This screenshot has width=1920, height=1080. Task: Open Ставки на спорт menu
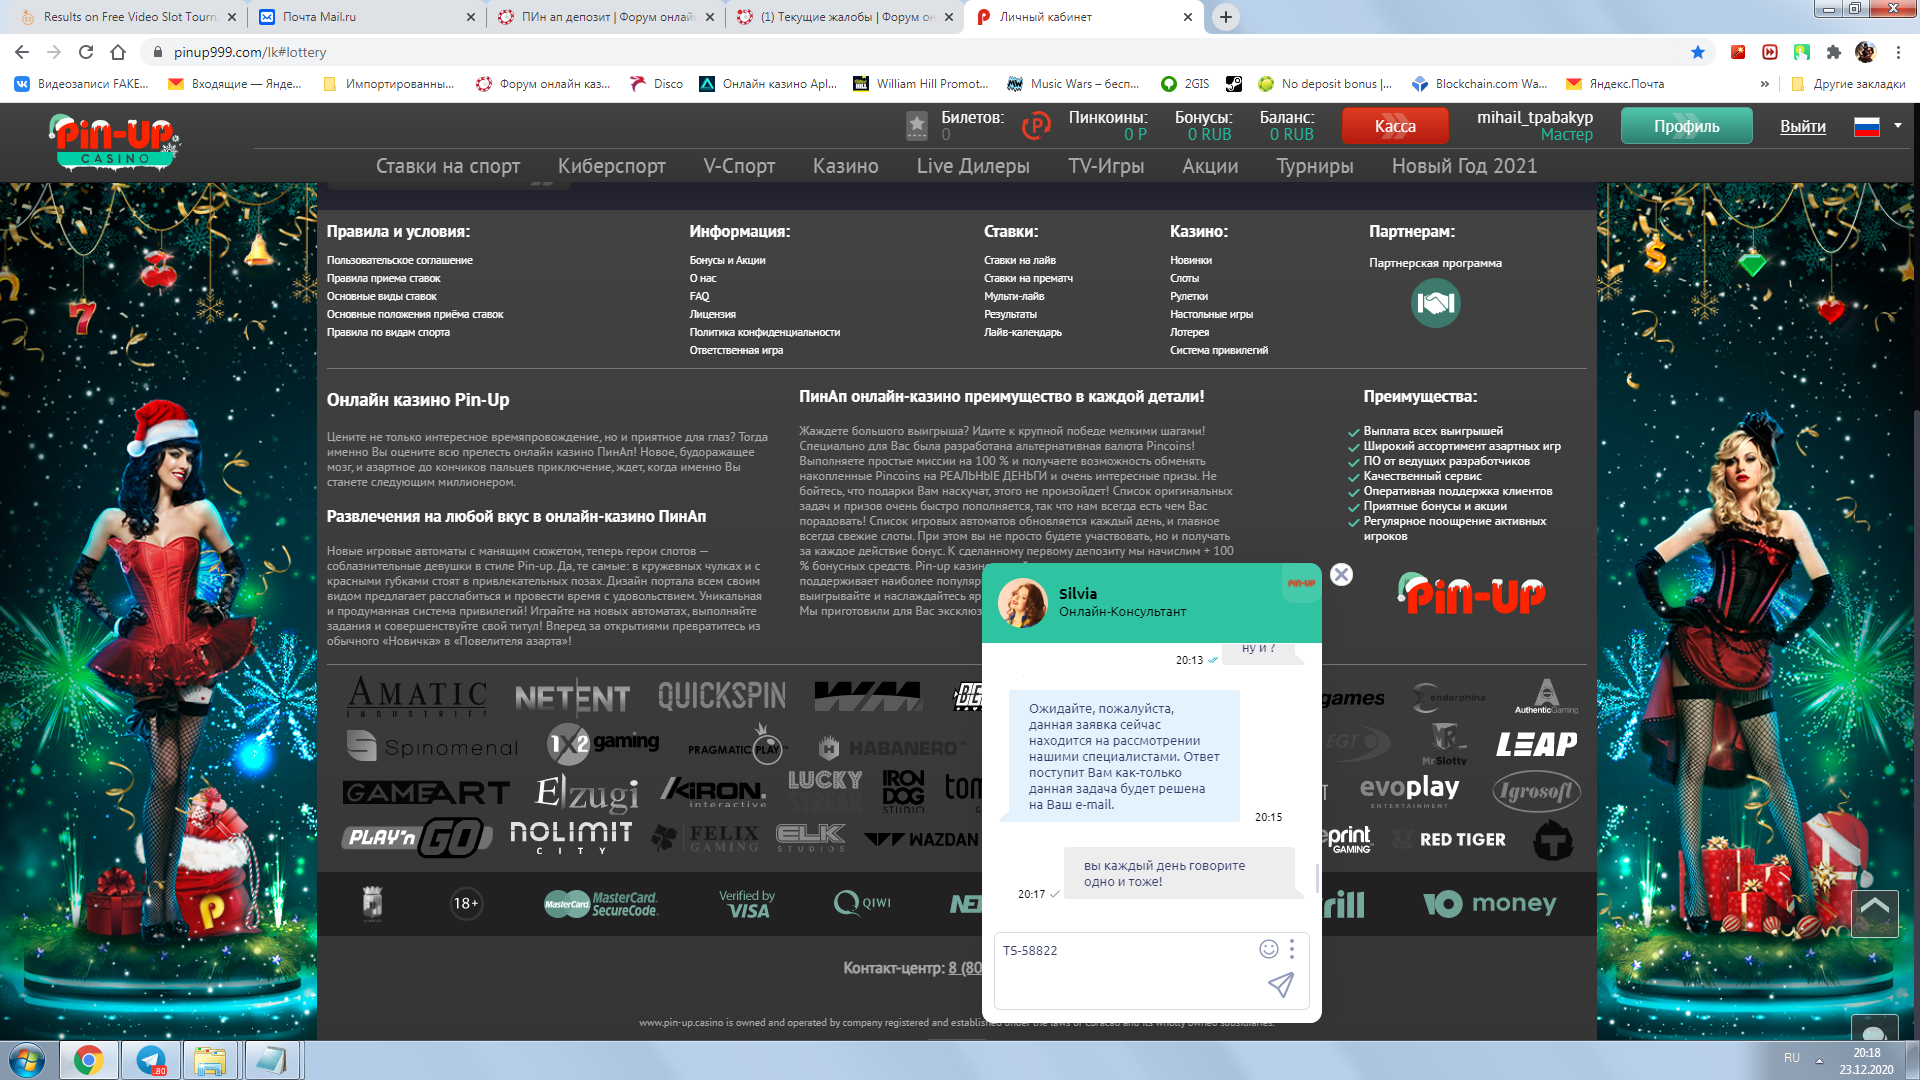tap(448, 166)
